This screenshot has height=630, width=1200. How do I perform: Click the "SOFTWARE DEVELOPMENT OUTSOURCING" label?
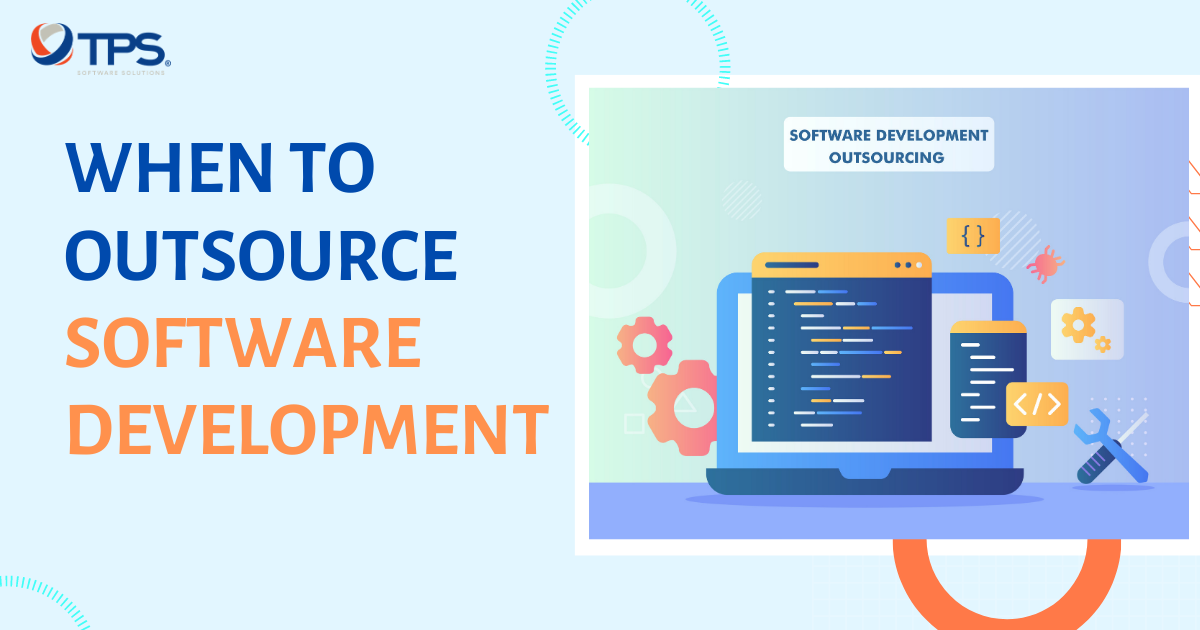tap(889, 146)
